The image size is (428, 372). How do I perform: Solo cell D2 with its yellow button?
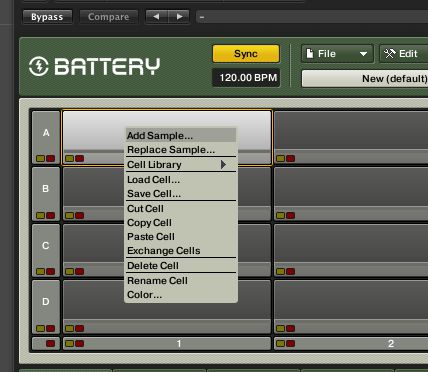pyautogui.click(x=280, y=328)
